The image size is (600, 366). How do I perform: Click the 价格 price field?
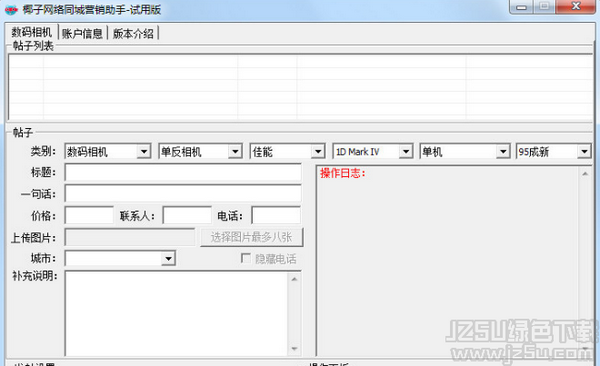[89, 216]
